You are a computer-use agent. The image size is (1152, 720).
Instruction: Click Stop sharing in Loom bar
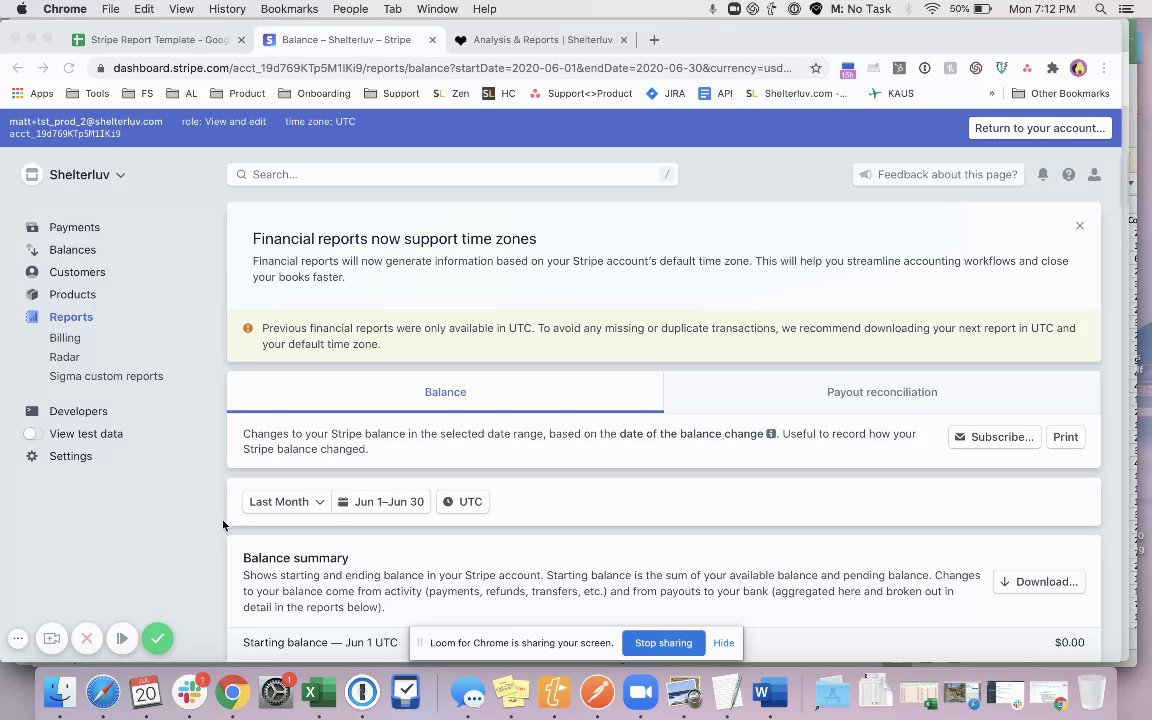coord(663,643)
